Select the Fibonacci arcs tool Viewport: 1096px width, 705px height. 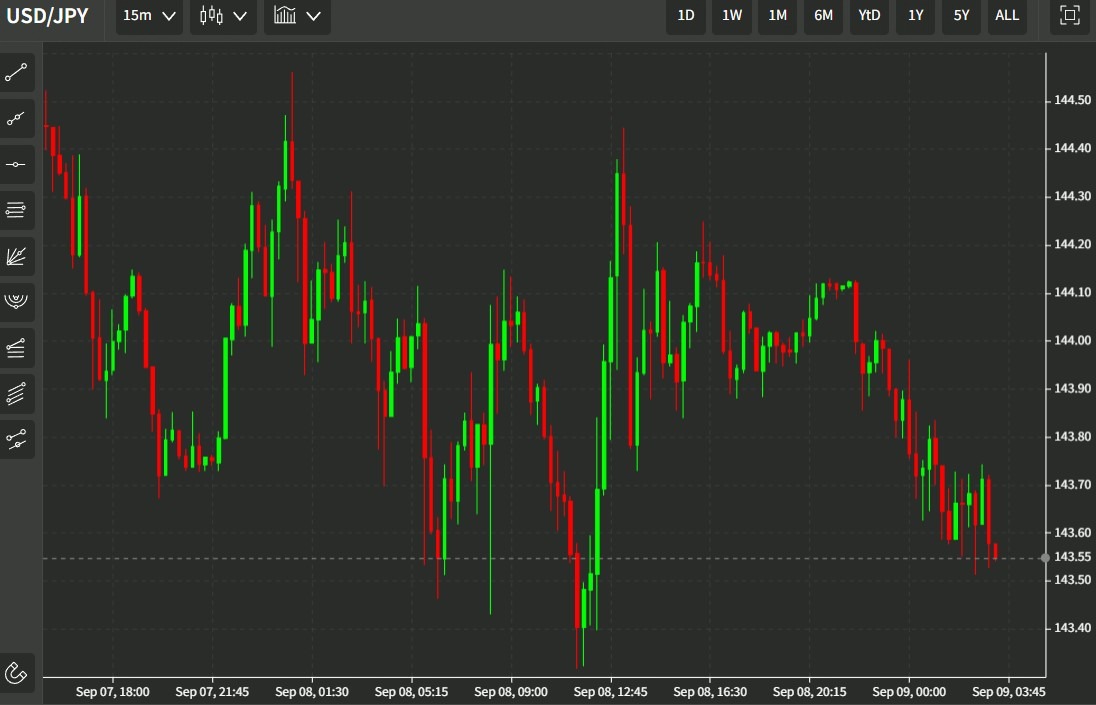pyautogui.click(x=17, y=301)
